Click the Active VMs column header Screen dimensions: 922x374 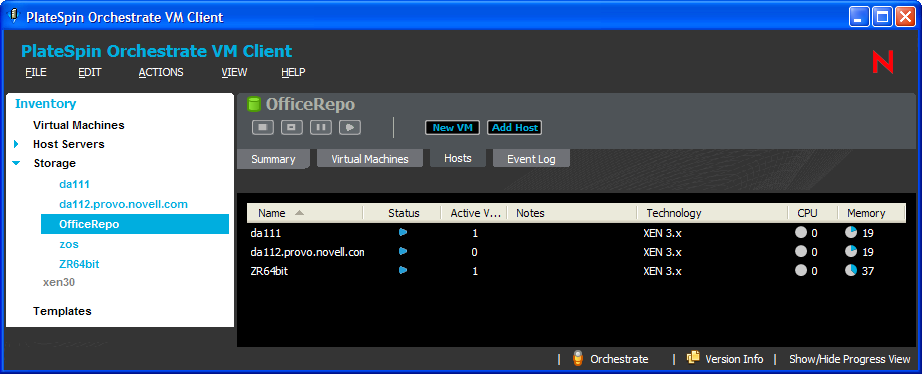click(x=474, y=213)
